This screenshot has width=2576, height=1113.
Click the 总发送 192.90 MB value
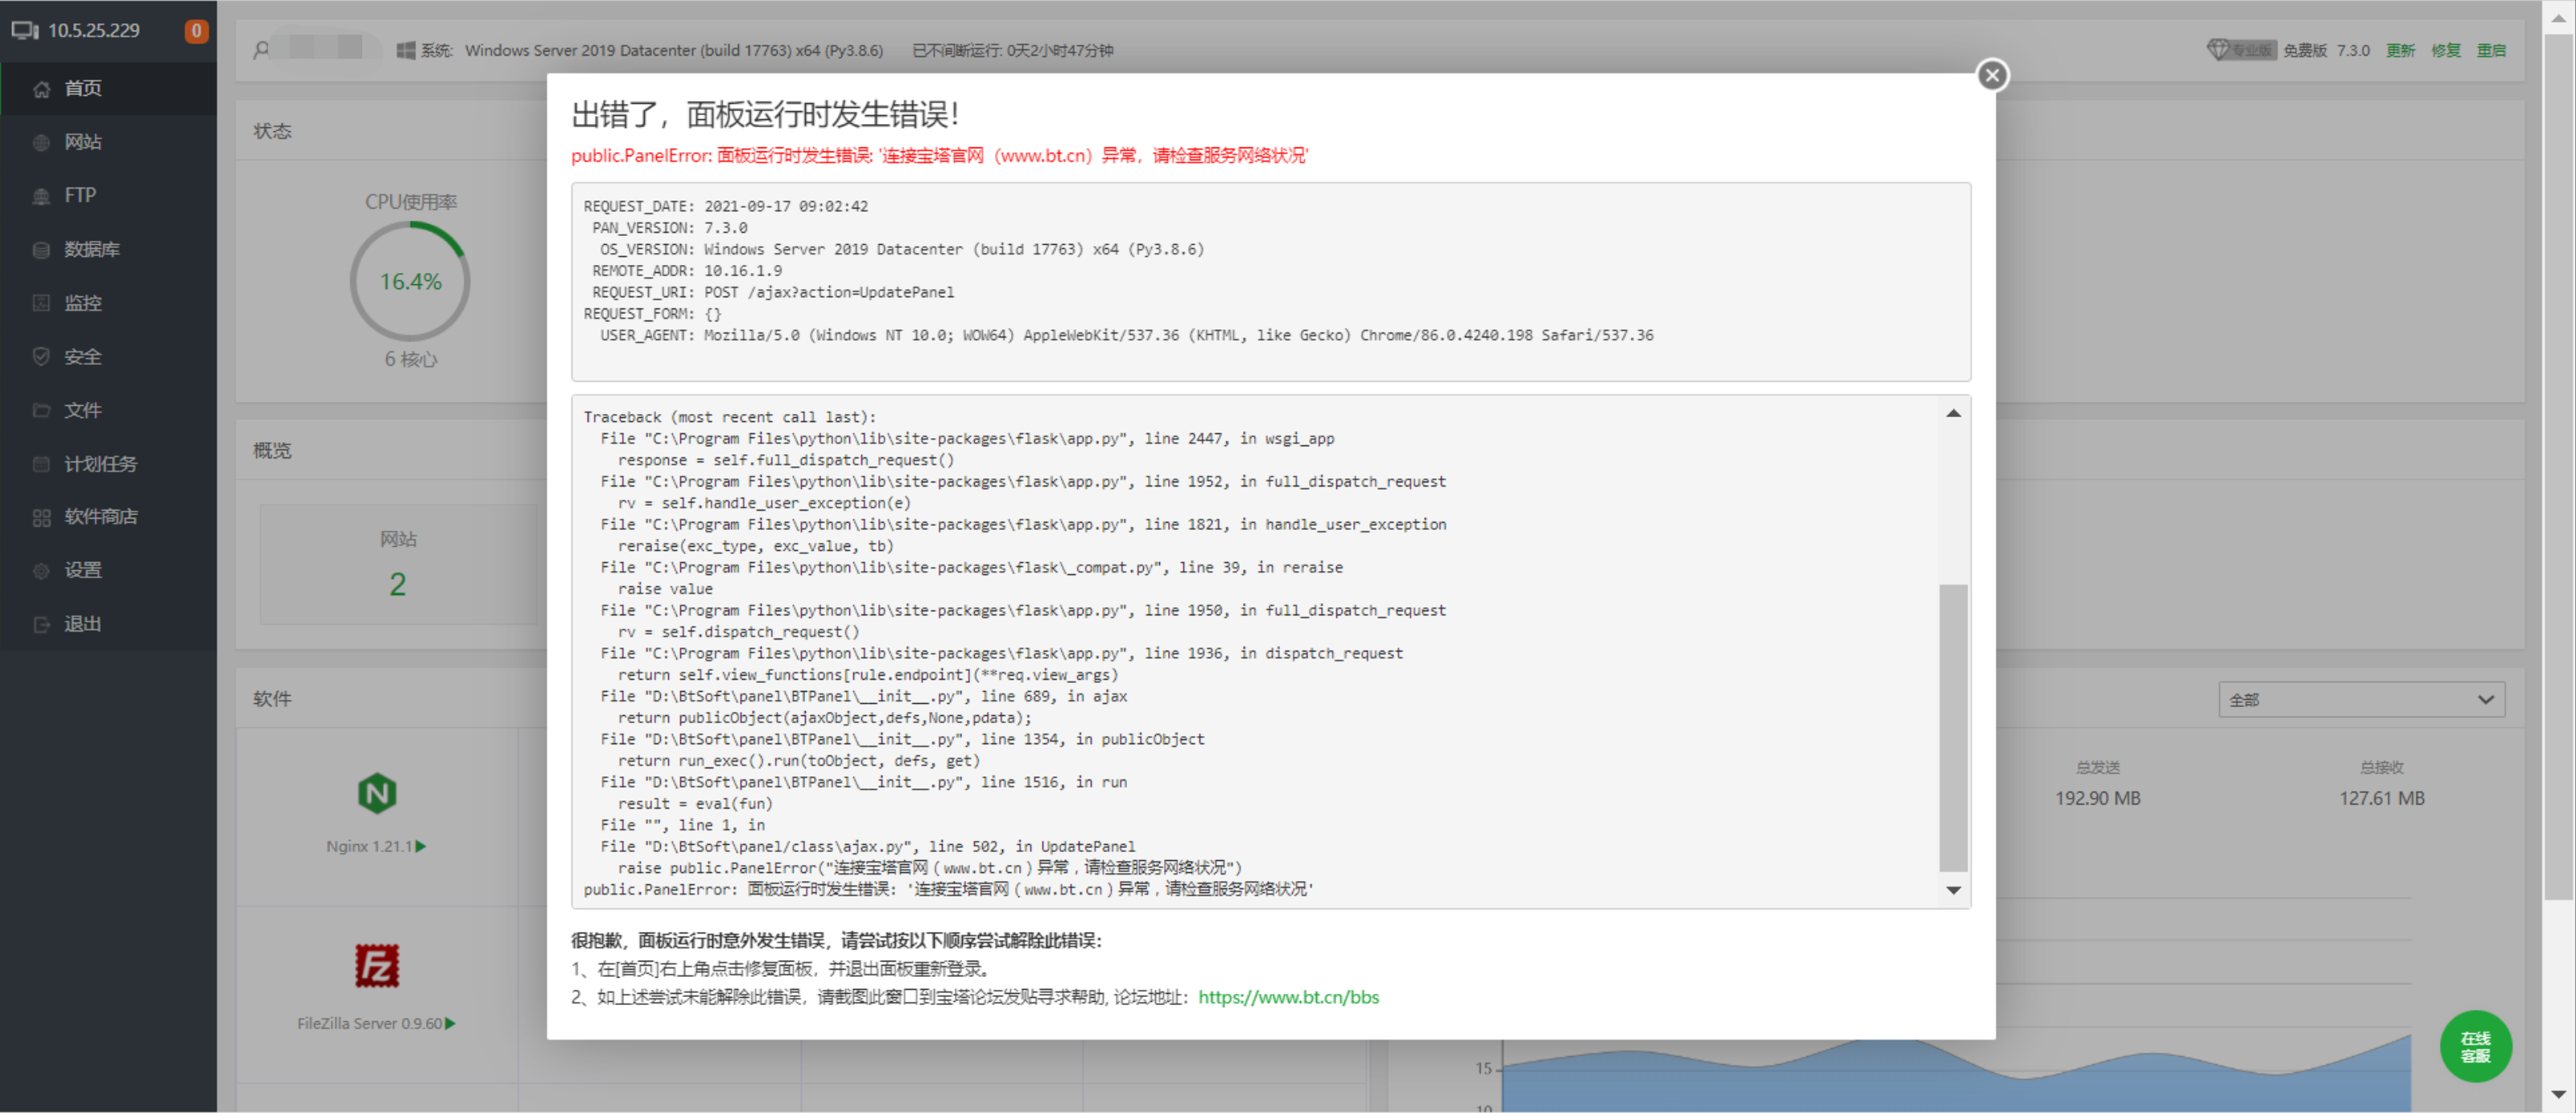point(2097,798)
